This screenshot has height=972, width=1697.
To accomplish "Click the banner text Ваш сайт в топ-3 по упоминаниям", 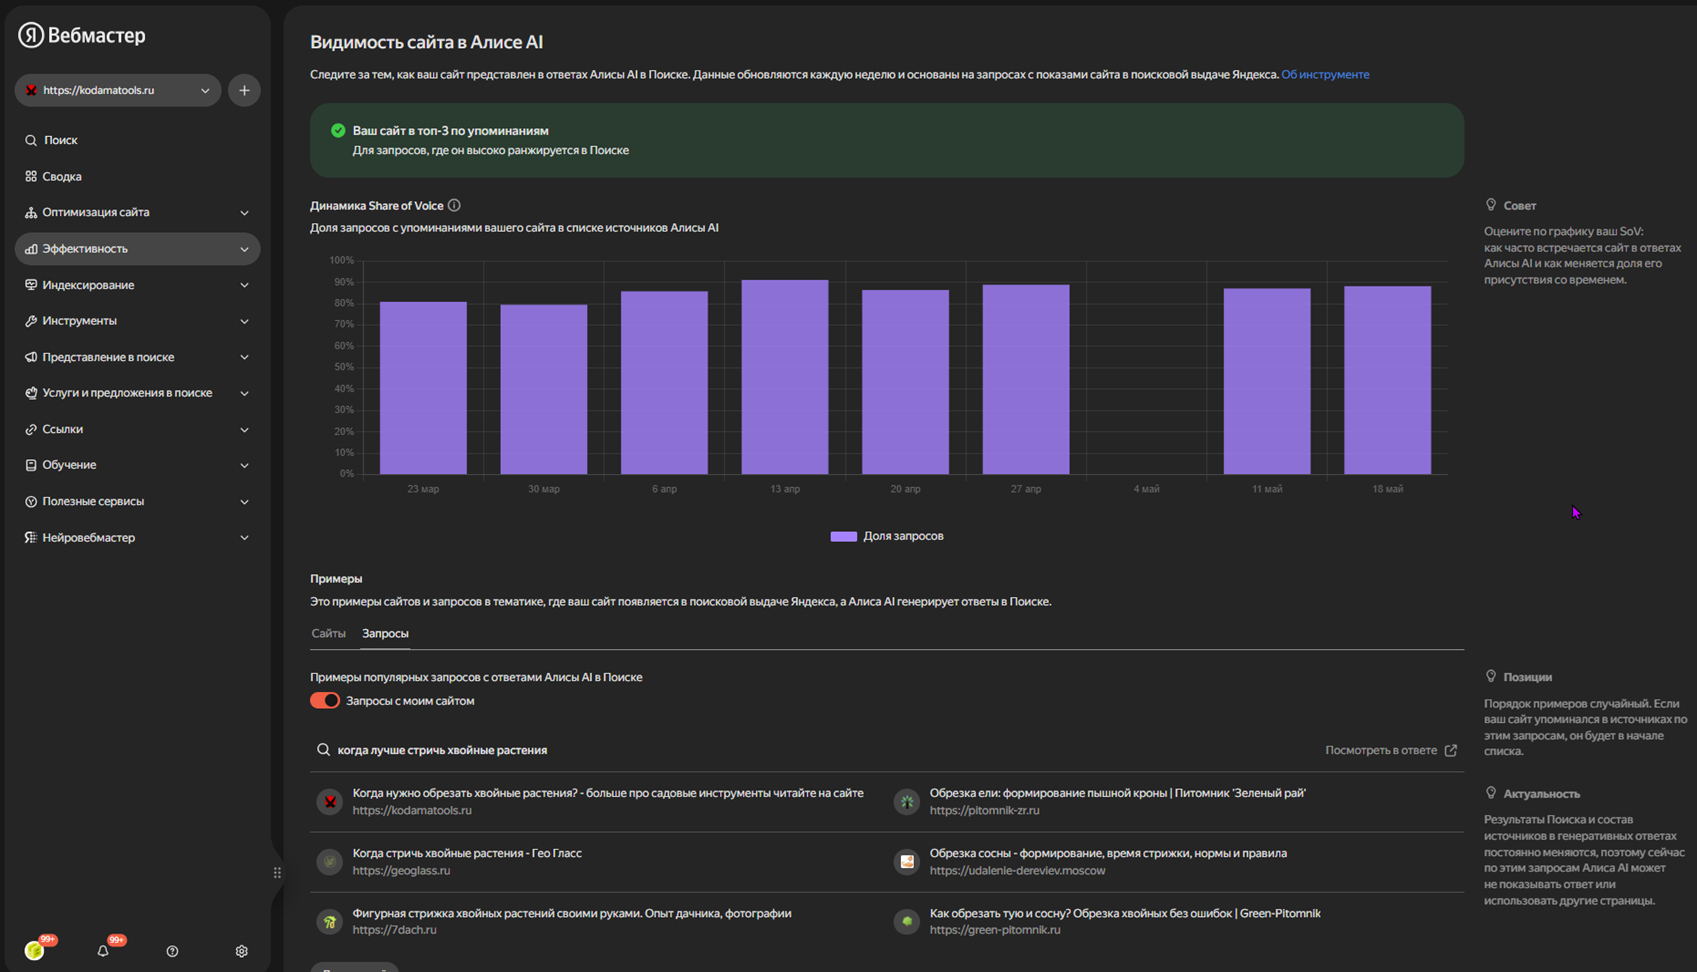I will pyautogui.click(x=450, y=130).
